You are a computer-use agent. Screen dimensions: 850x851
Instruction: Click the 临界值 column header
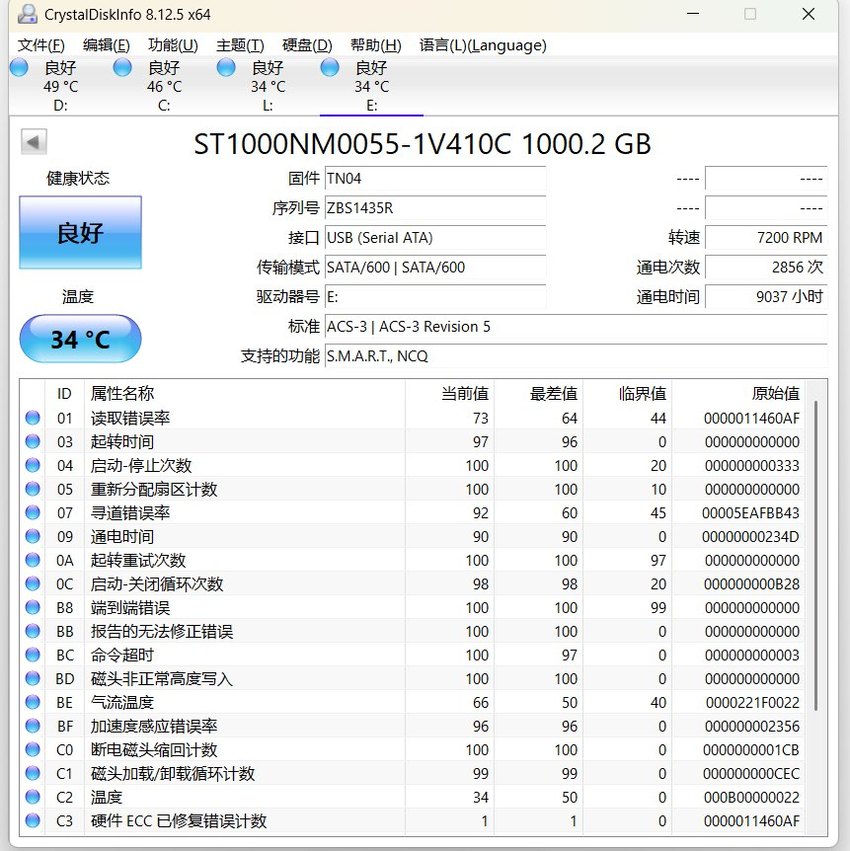627,393
